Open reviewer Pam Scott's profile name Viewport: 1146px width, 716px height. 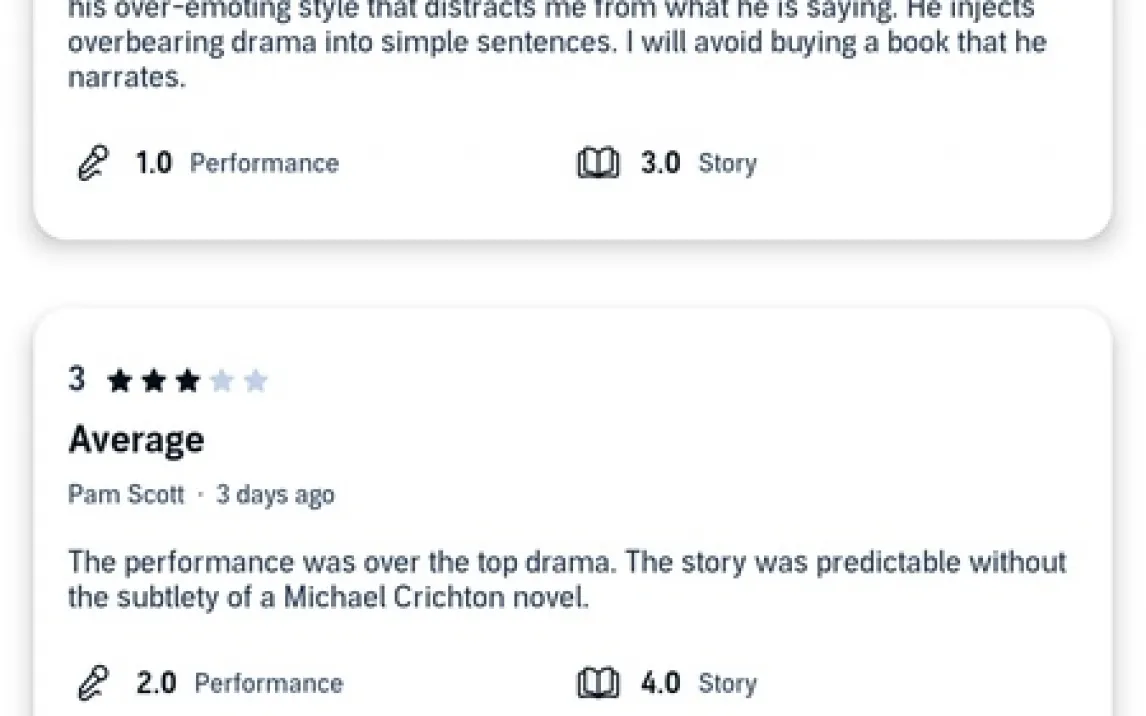(x=126, y=495)
